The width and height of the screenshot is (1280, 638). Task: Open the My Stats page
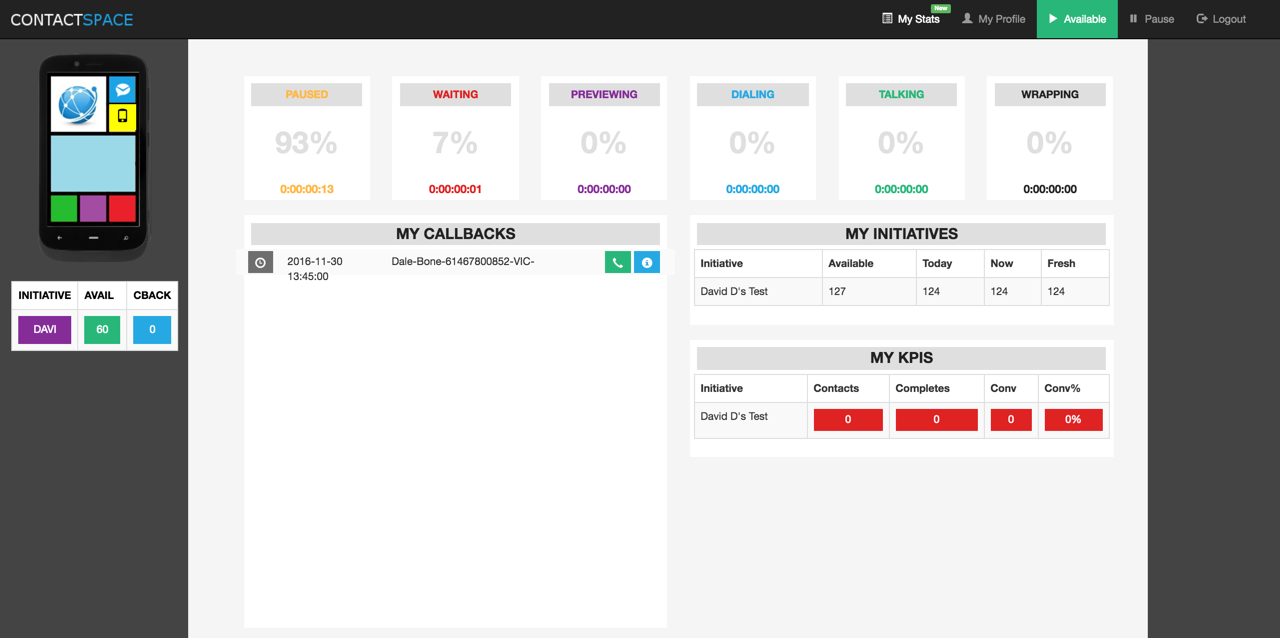911,19
